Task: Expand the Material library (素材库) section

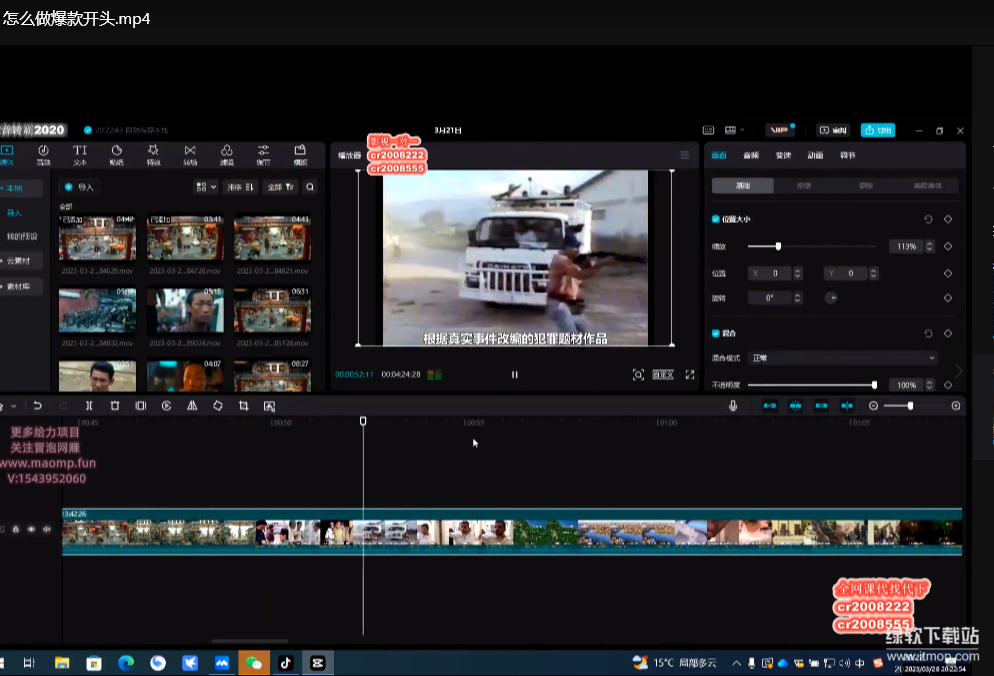Action: point(21,287)
